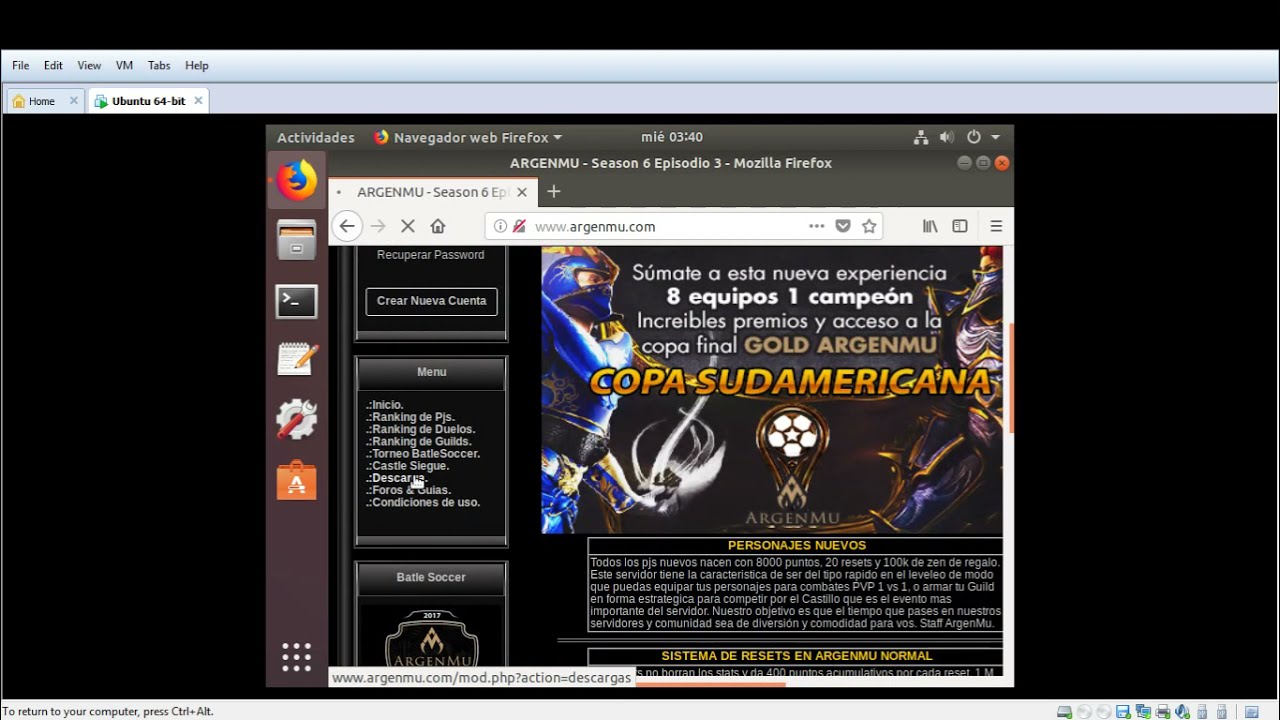Open VMware message log icon

point(1252,712)
